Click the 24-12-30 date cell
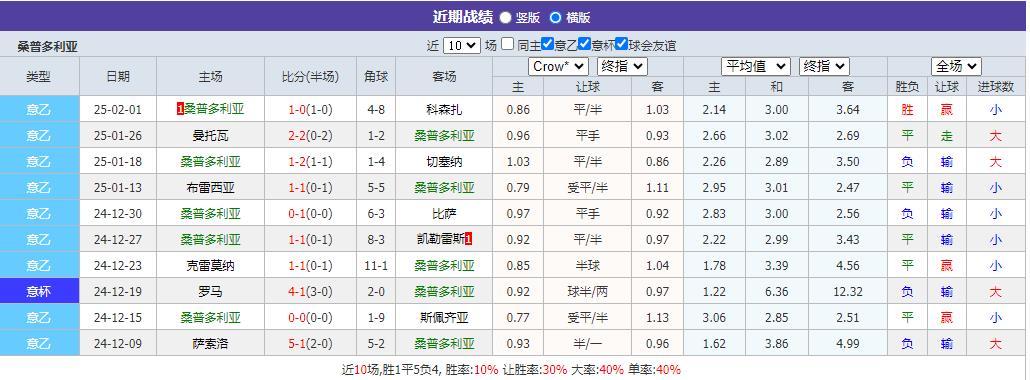The height and width of the screenshot is (380, 1030). [x=118, y=214]
